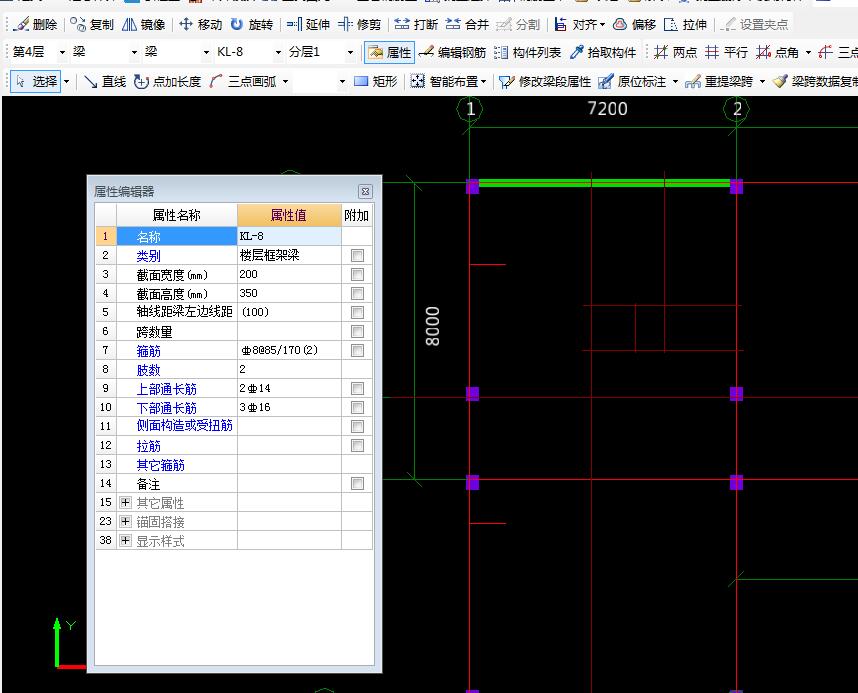Tick the 附加 checkbox for 下部通长筋

(357, 407)
